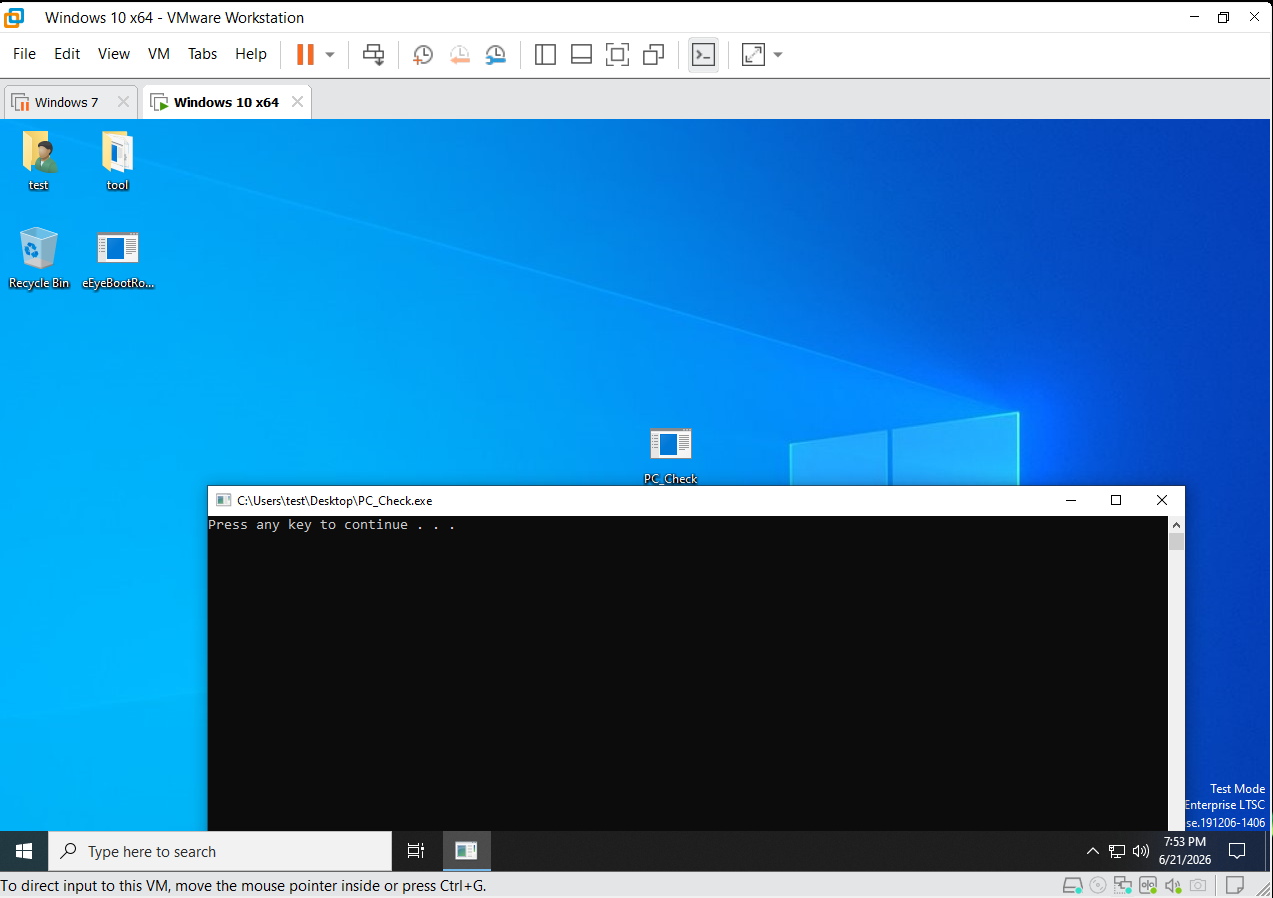Revert the VM to its snapshot
Viewport: 1273px width, 898px height.
click(x=459, y=54)
